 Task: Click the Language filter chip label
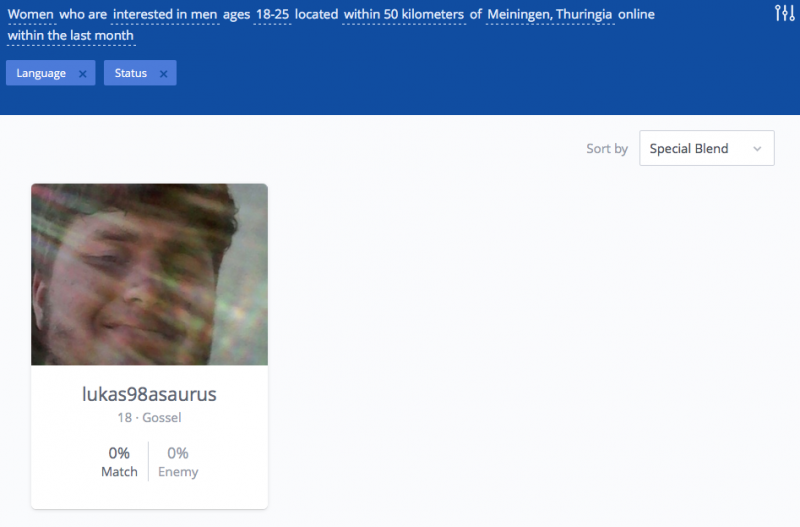[41, 74]
